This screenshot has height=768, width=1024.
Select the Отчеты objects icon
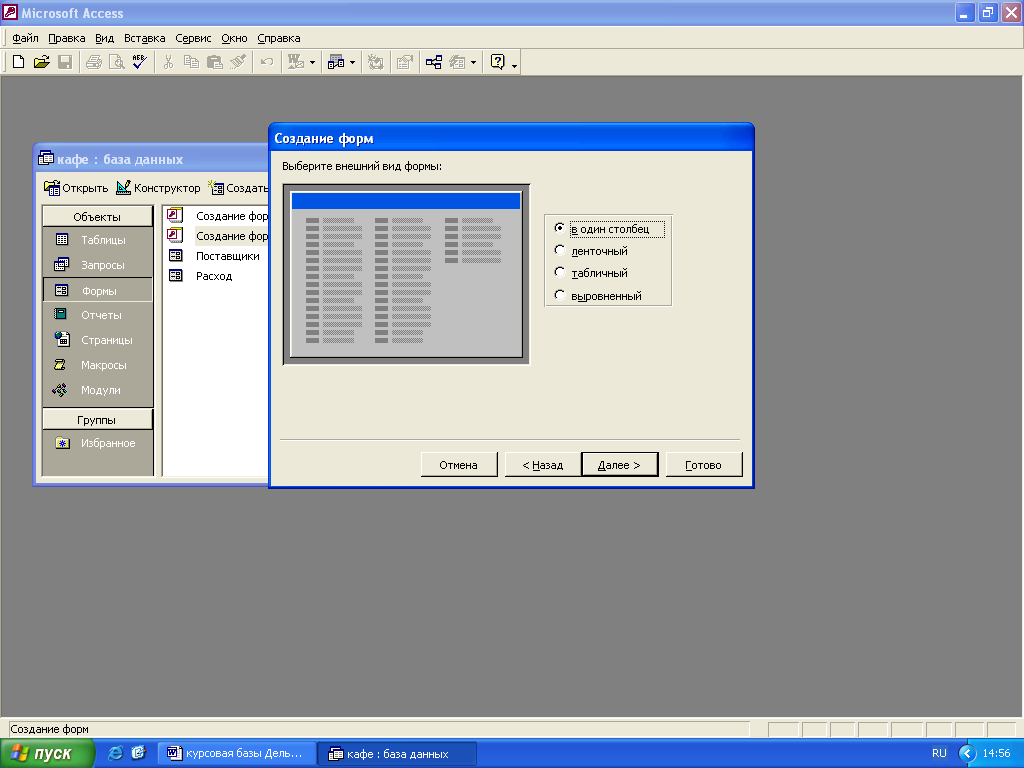point(62,315)
